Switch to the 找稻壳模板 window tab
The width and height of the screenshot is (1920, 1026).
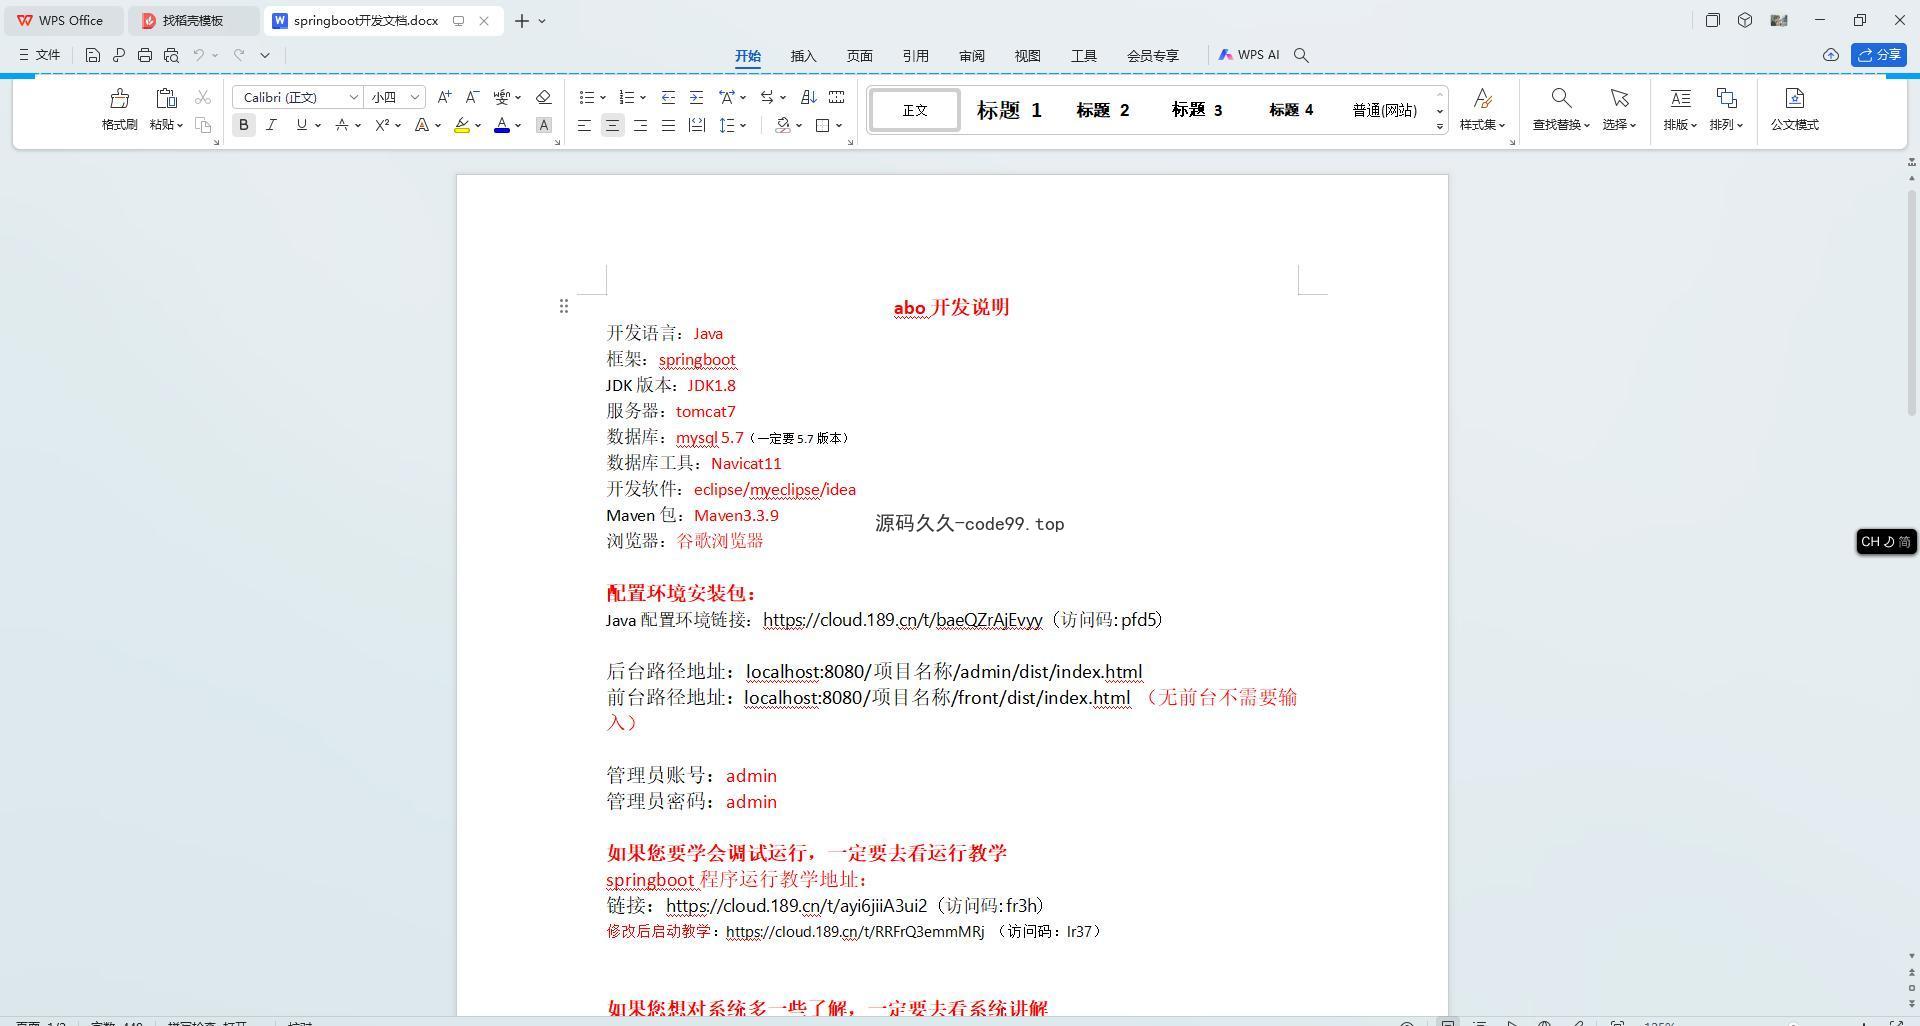(x=193, y=20)
